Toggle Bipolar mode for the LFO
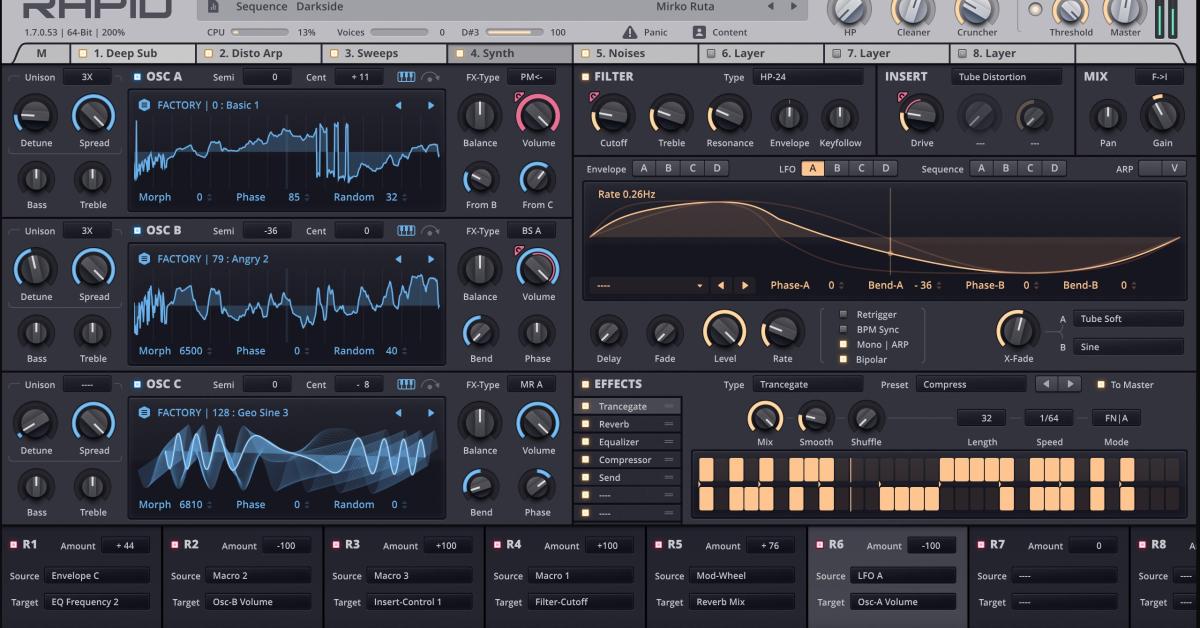 pyautogui.click(x=843, y=358)
